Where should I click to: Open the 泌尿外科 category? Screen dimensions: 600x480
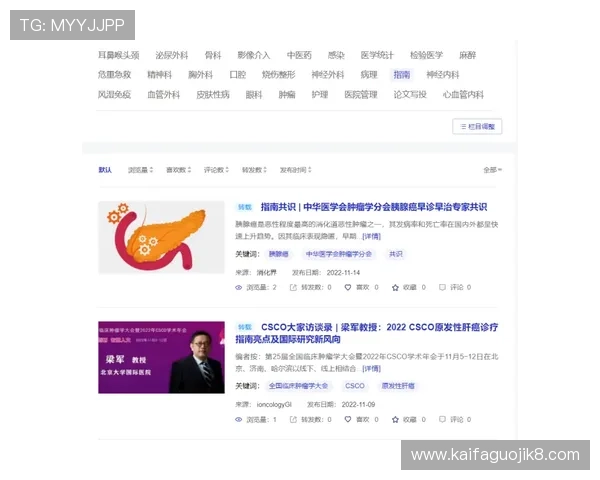(172, 55)
